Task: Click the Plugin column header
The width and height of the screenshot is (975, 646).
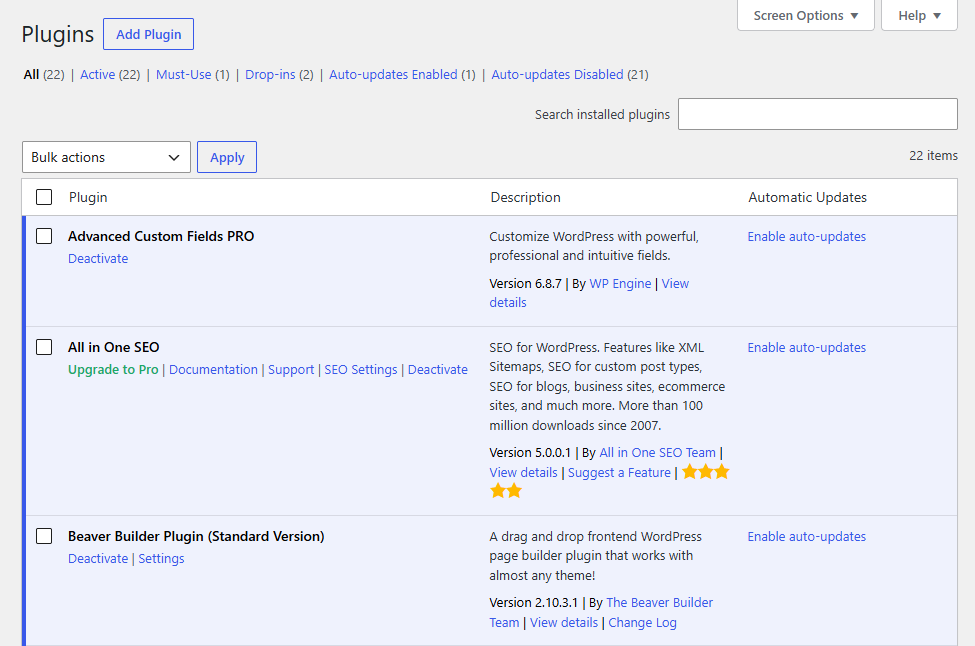Action: pyautogui.click(x=88, y=197)
